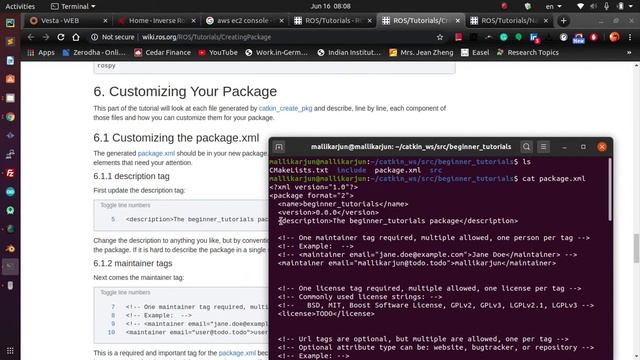Open the Easel bookmark

[x=475, y=53]
